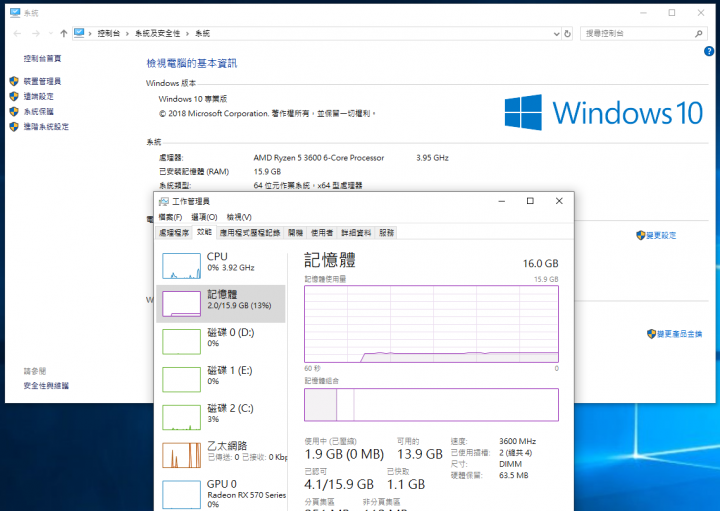Switch to the 開機 tab
This screenshot has width=720, height=511.
295,233
